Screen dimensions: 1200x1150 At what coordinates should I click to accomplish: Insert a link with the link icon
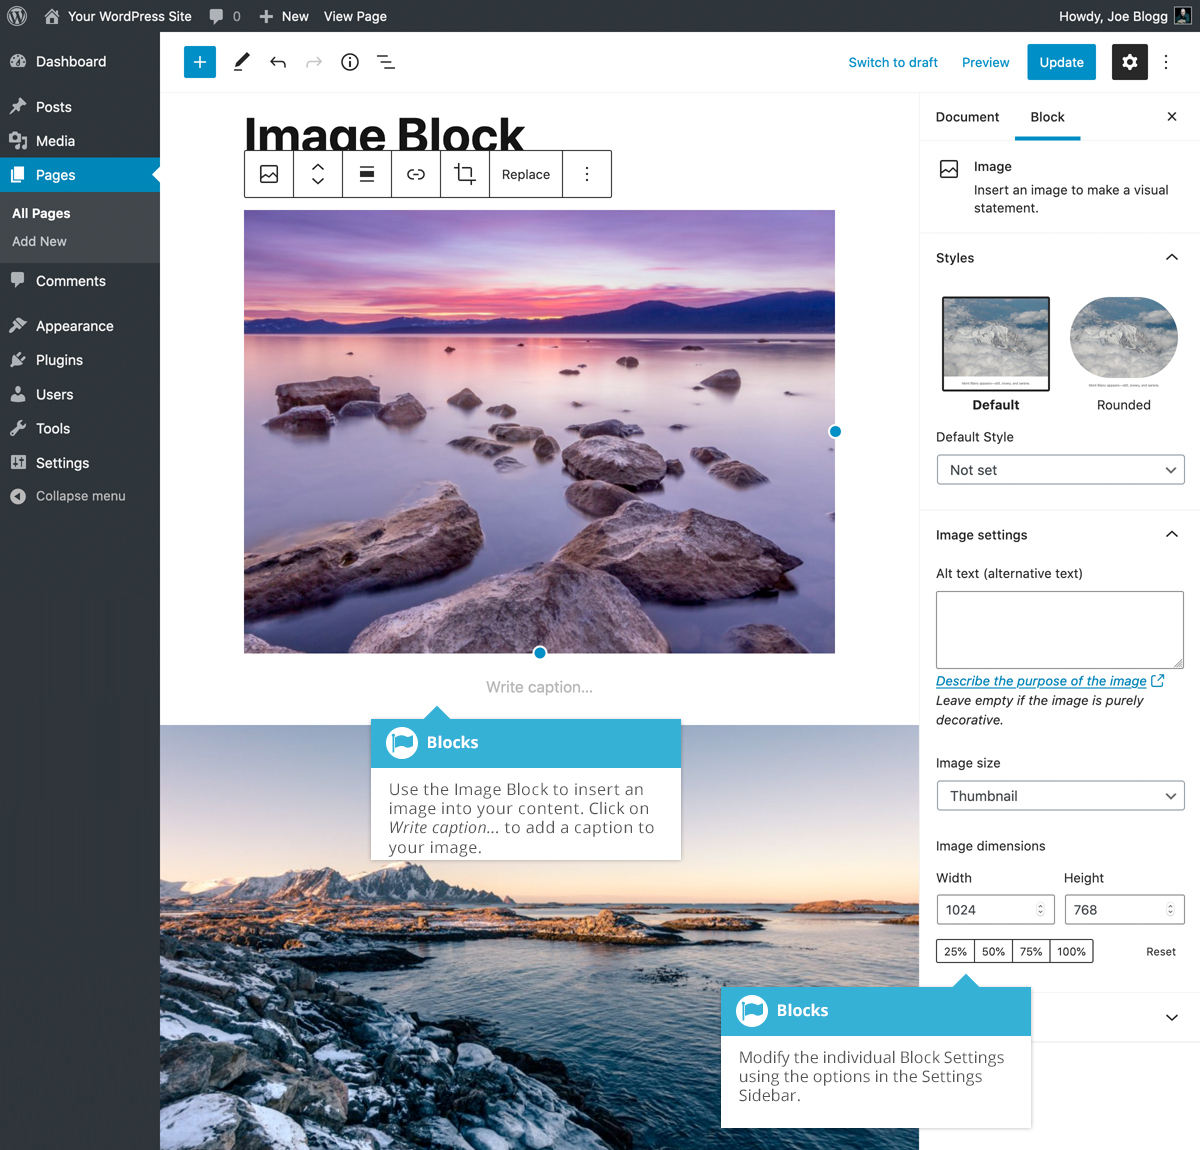click(416, 173)
